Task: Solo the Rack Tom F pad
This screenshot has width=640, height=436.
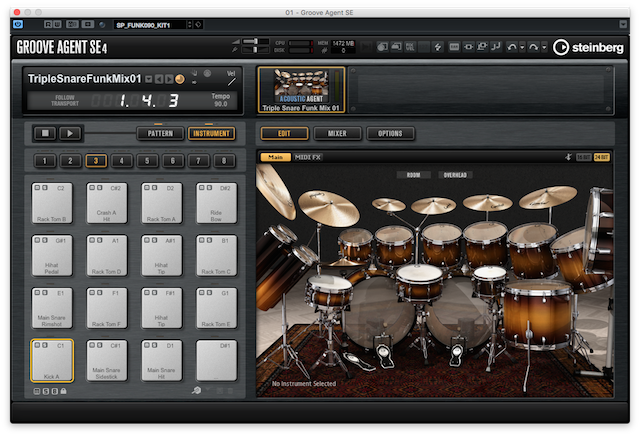Action: 99,293
